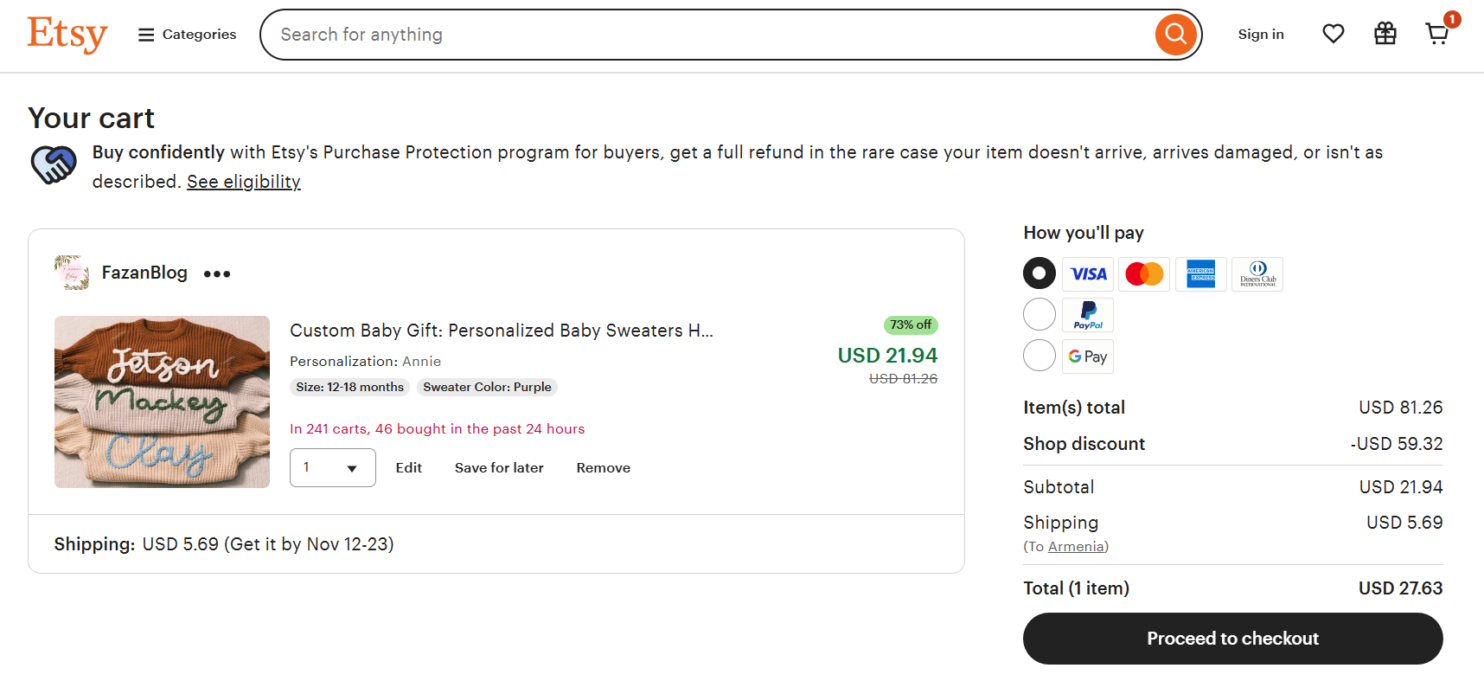The height and width of the screenshot is (681, 1484).
Task: Click the baby sweater product thumbnail
Action: (161, 401)
